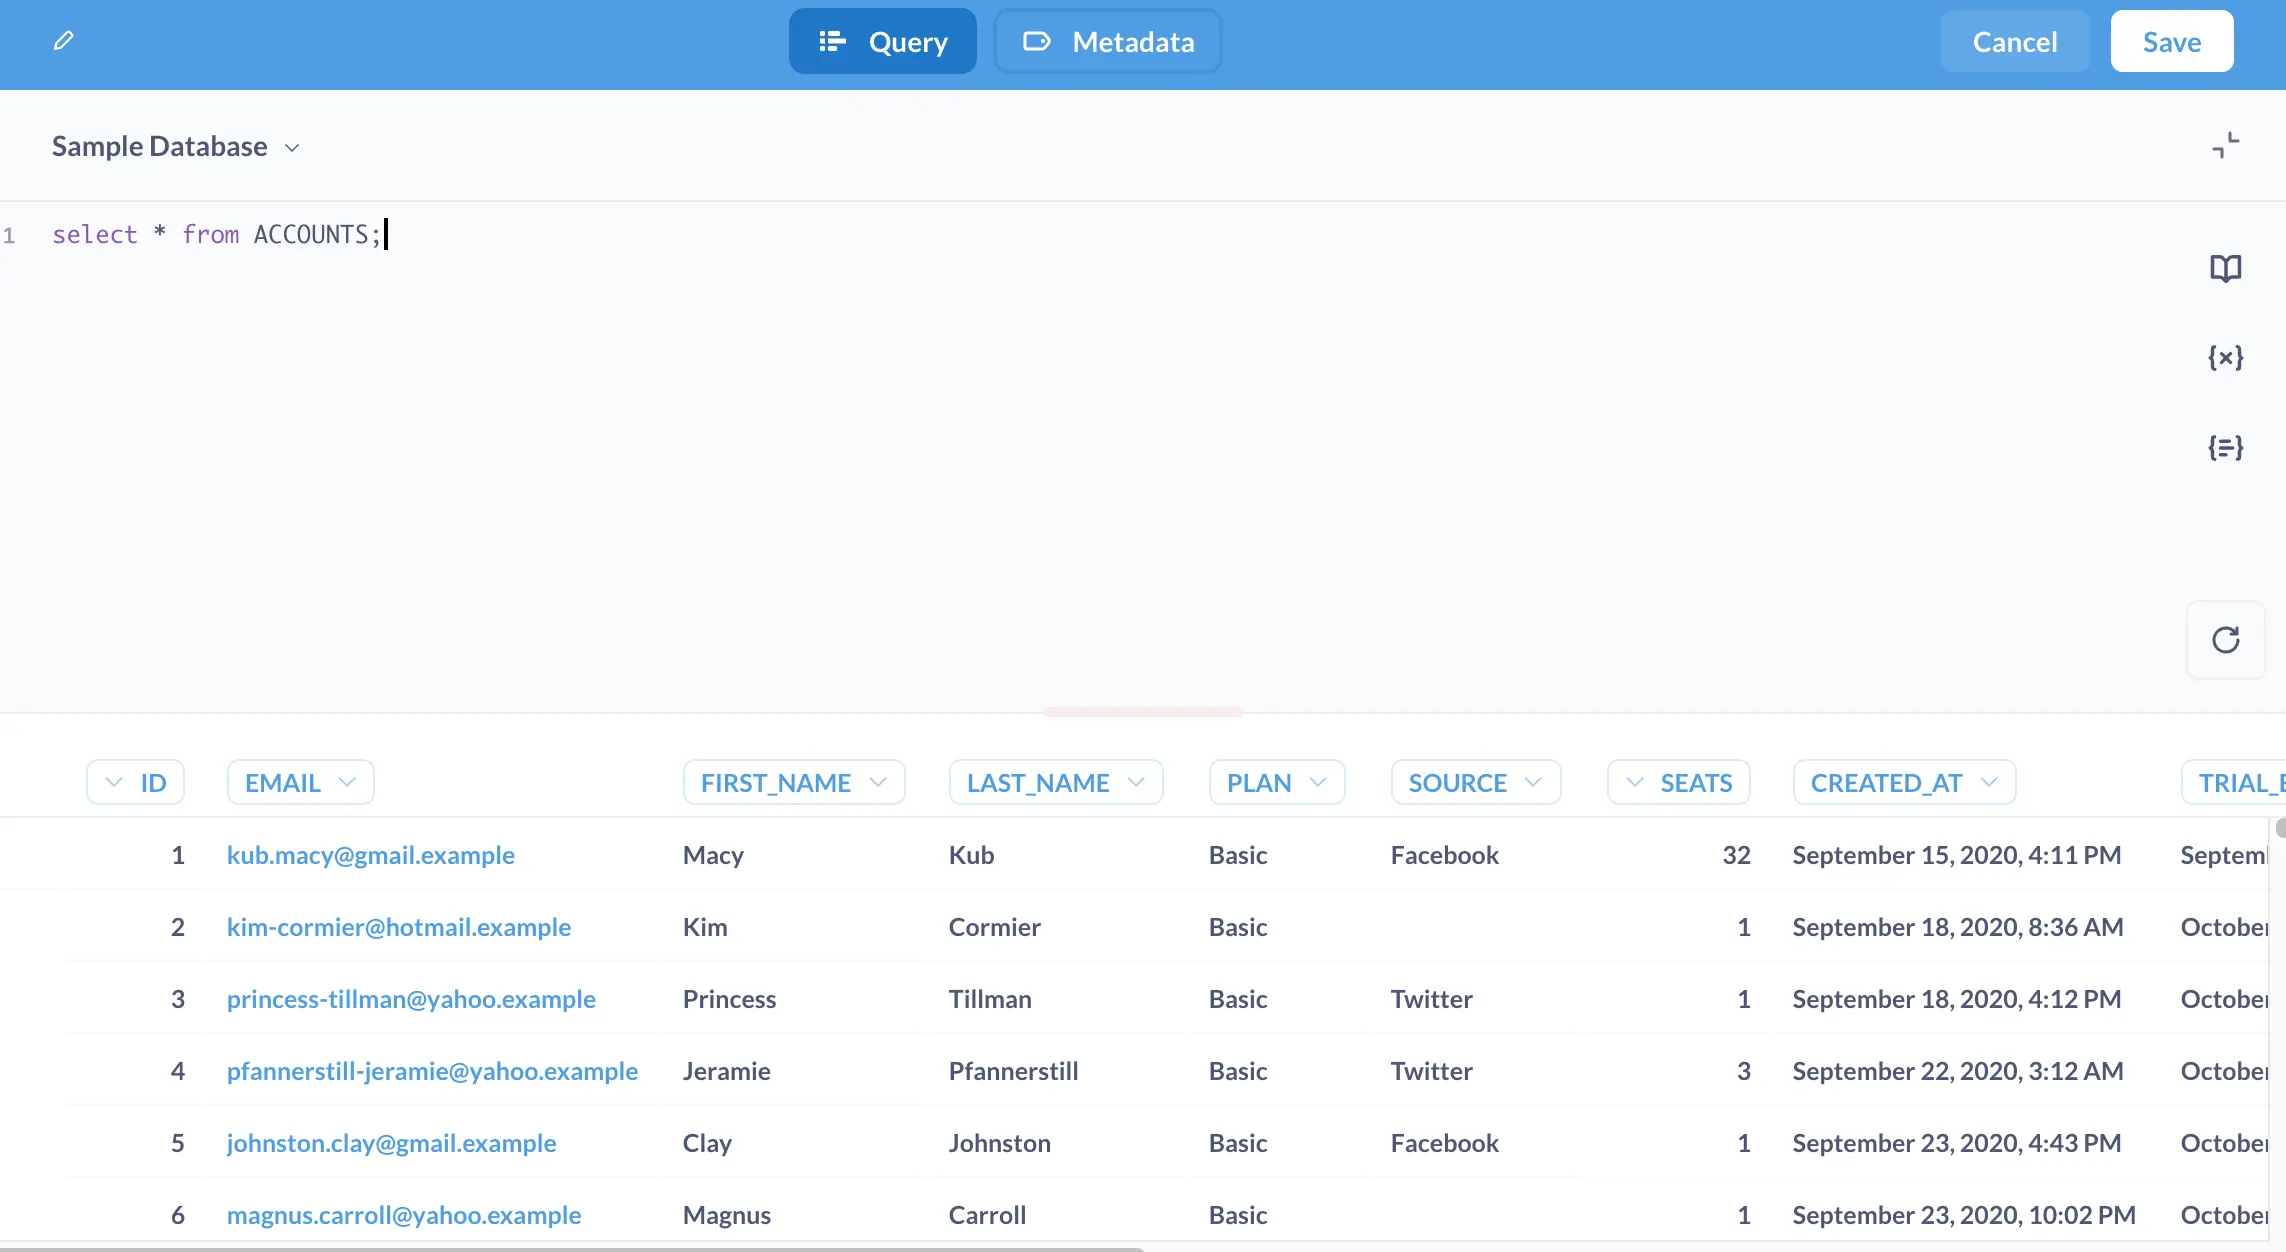Click the horizontal scrollbar below the results
The image size is (2286, 1252).
[570, 1248]
